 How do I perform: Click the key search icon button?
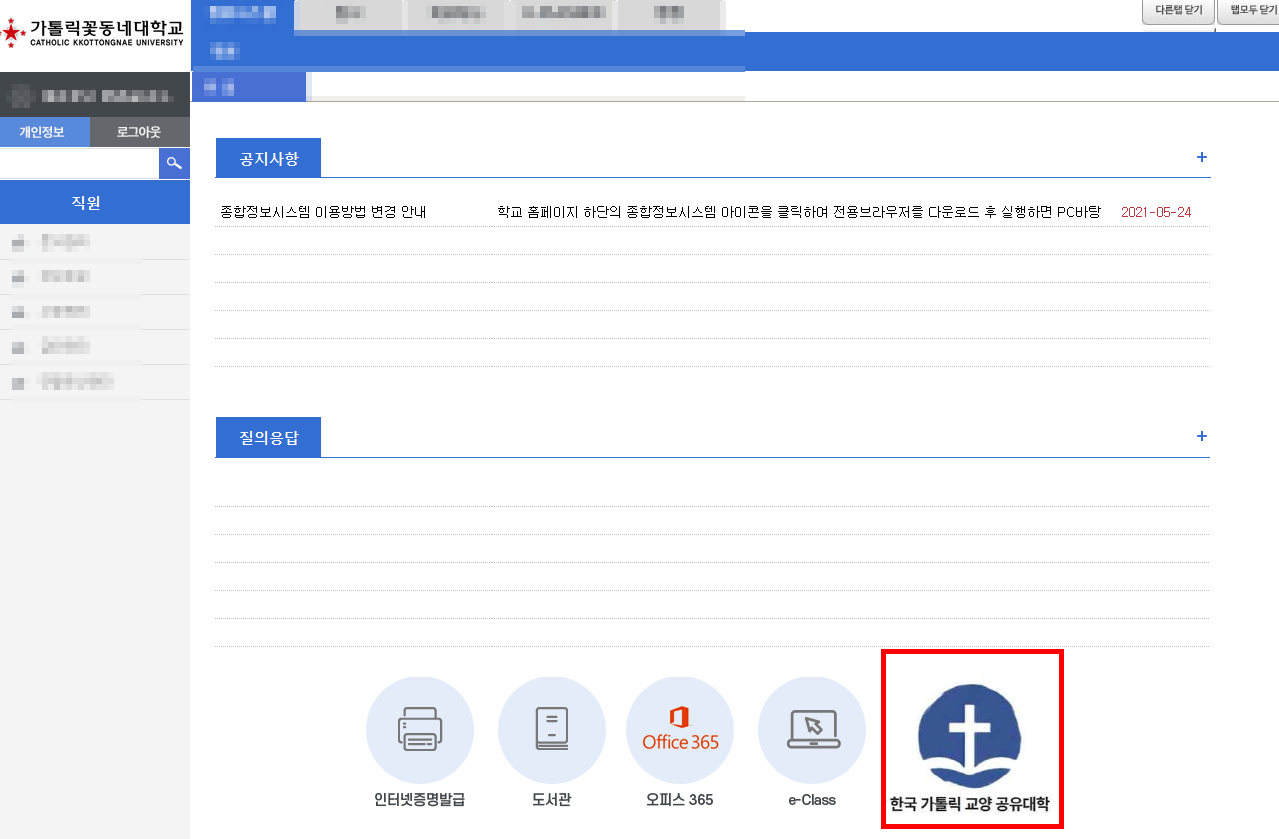click(x=174, y=163)
